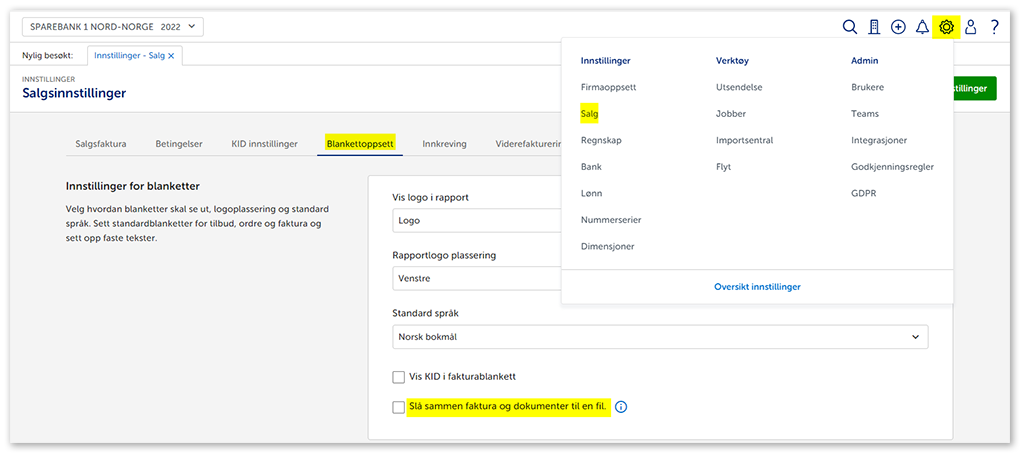This screenshot has width=1020, height=453.
Task: Expand the Standard språk dropdown
Action: (660, 337)
